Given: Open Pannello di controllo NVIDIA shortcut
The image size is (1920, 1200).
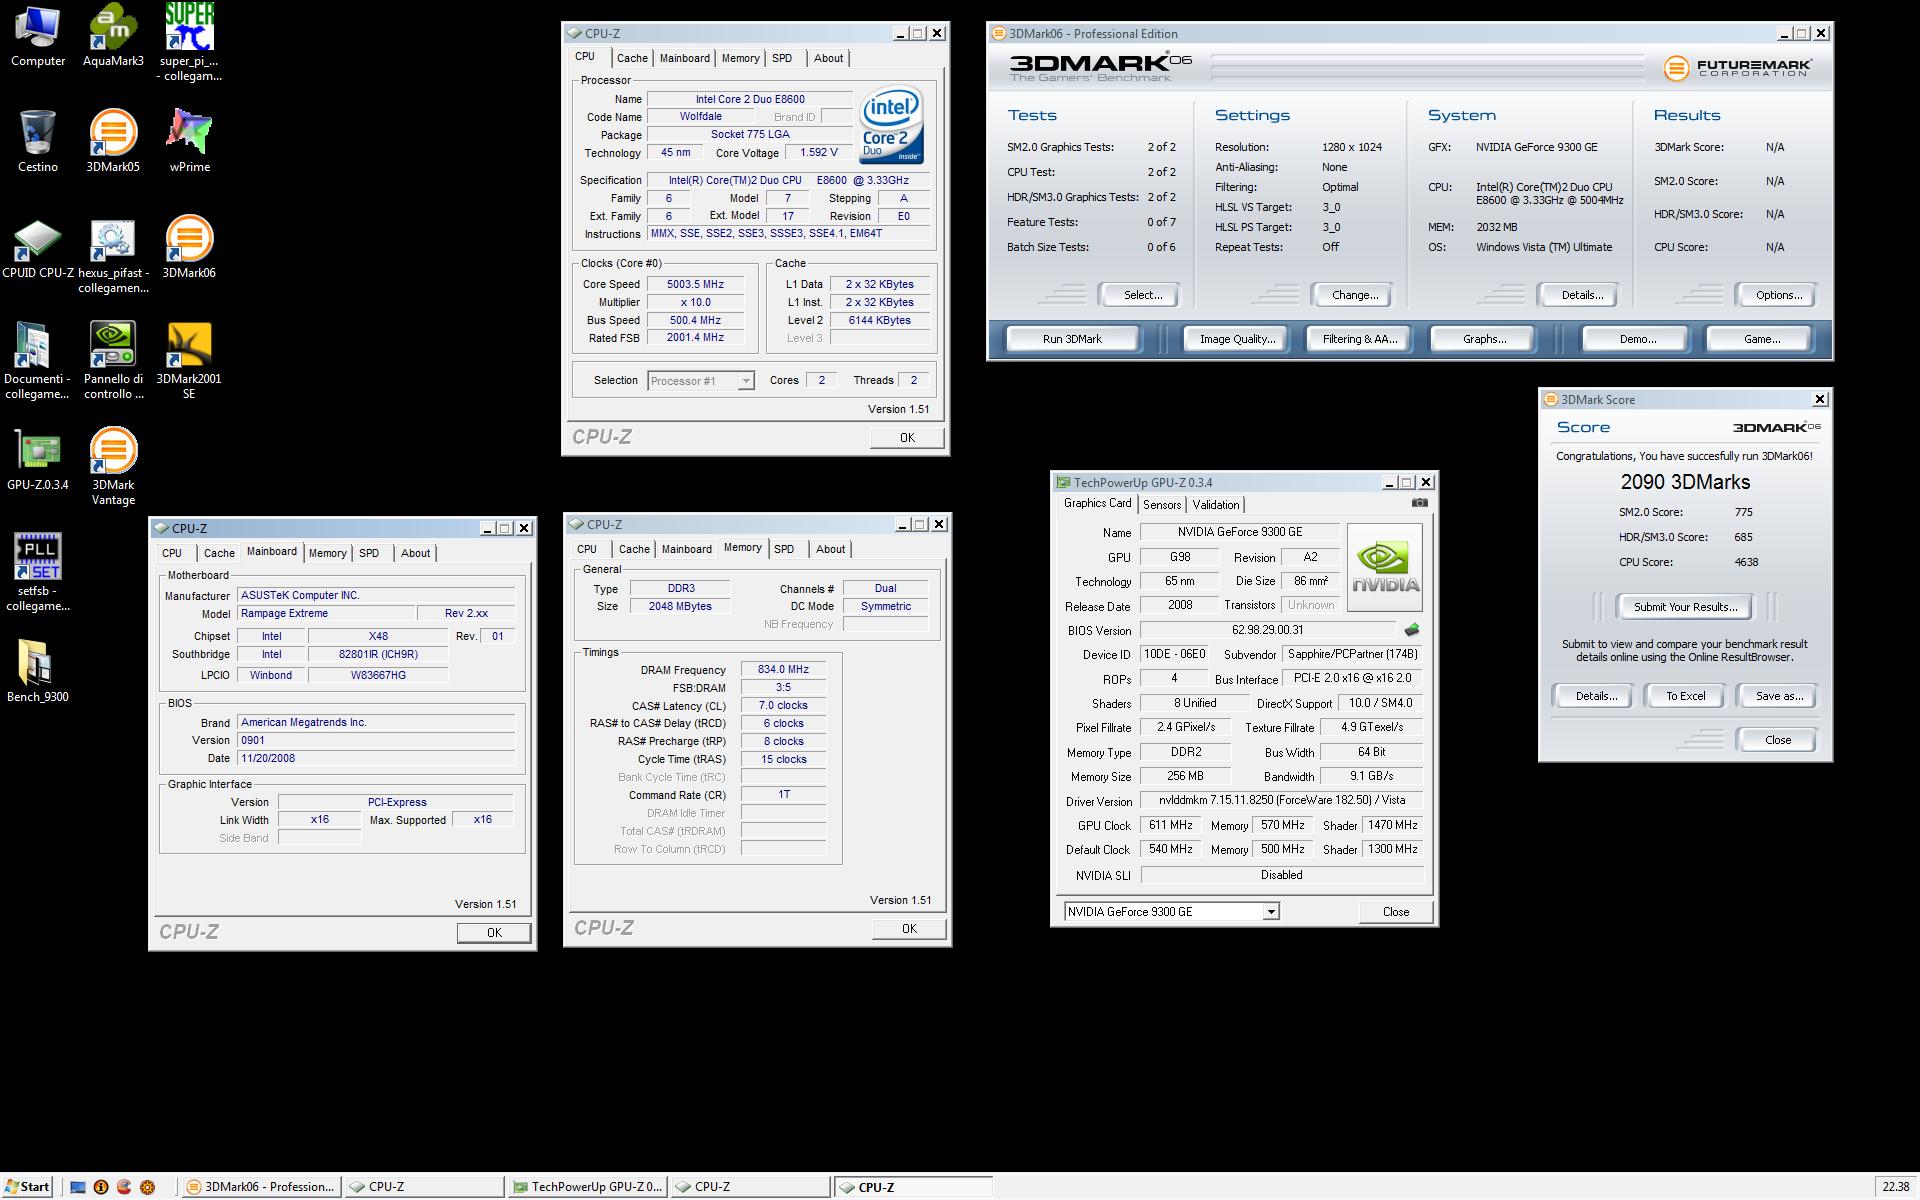Looking at the screenshot, I should (x=113, y=361).
